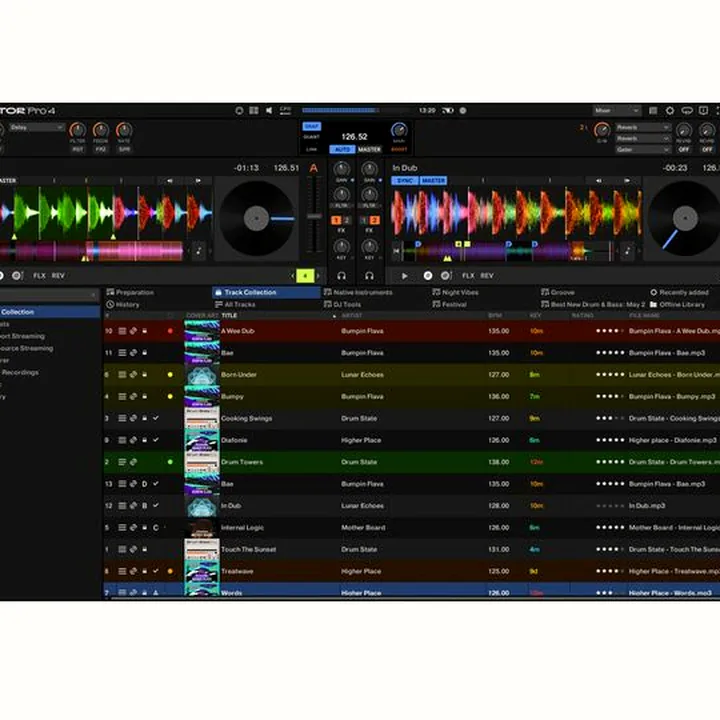
Task: Click the link icon in Bumpy row
Action: pos(133,396)
